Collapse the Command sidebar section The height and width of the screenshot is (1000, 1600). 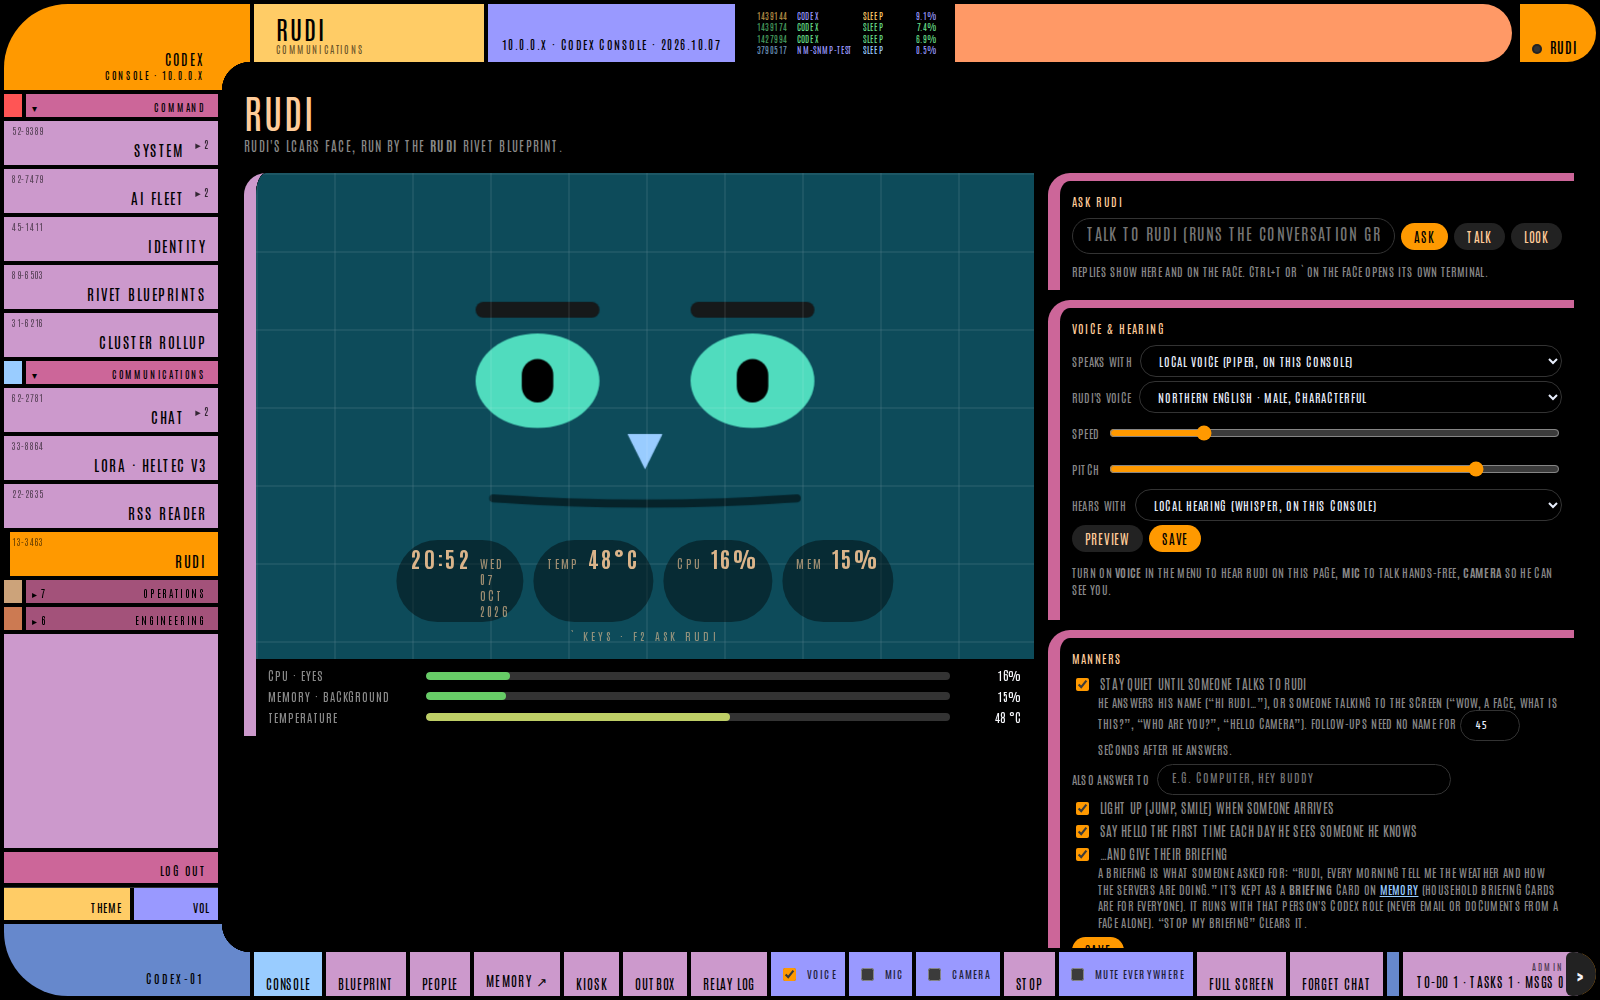click(x=122, y=106)
